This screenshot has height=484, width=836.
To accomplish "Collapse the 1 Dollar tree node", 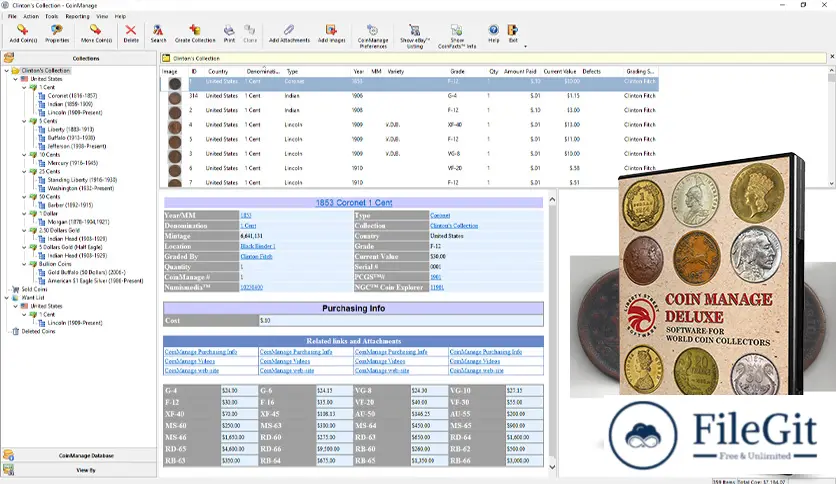I will pos(24,213).
